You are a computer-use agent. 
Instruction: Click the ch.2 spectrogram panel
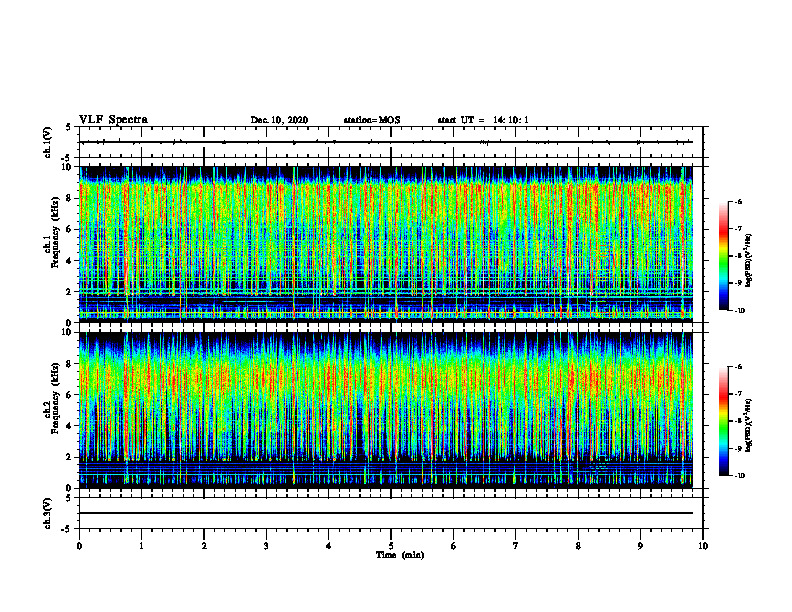[x=386, y=410]
